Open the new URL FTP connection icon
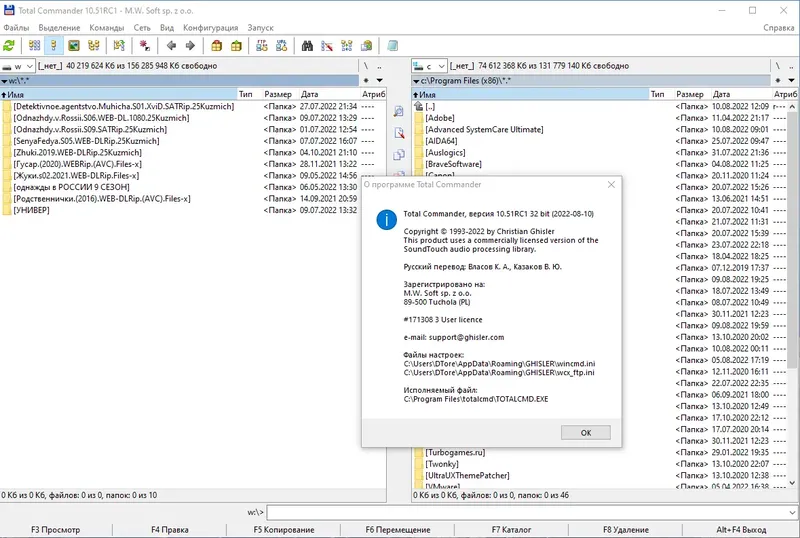The width and height of the screenshot is (800, 538). tap(282, 45)
